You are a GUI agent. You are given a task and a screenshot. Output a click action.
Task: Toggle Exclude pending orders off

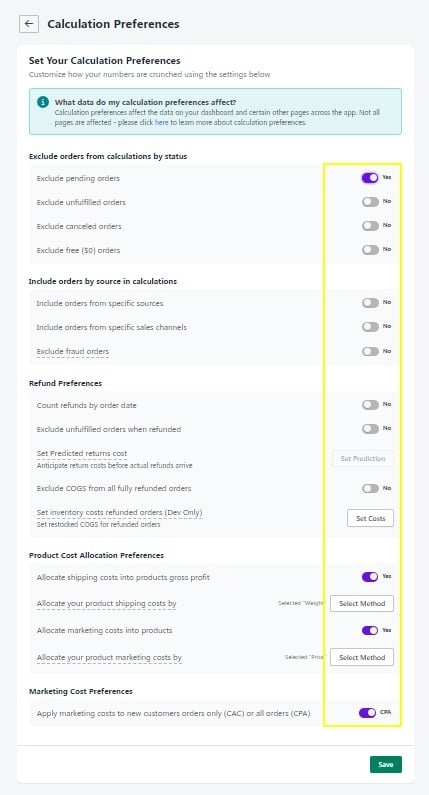[370, 178]
